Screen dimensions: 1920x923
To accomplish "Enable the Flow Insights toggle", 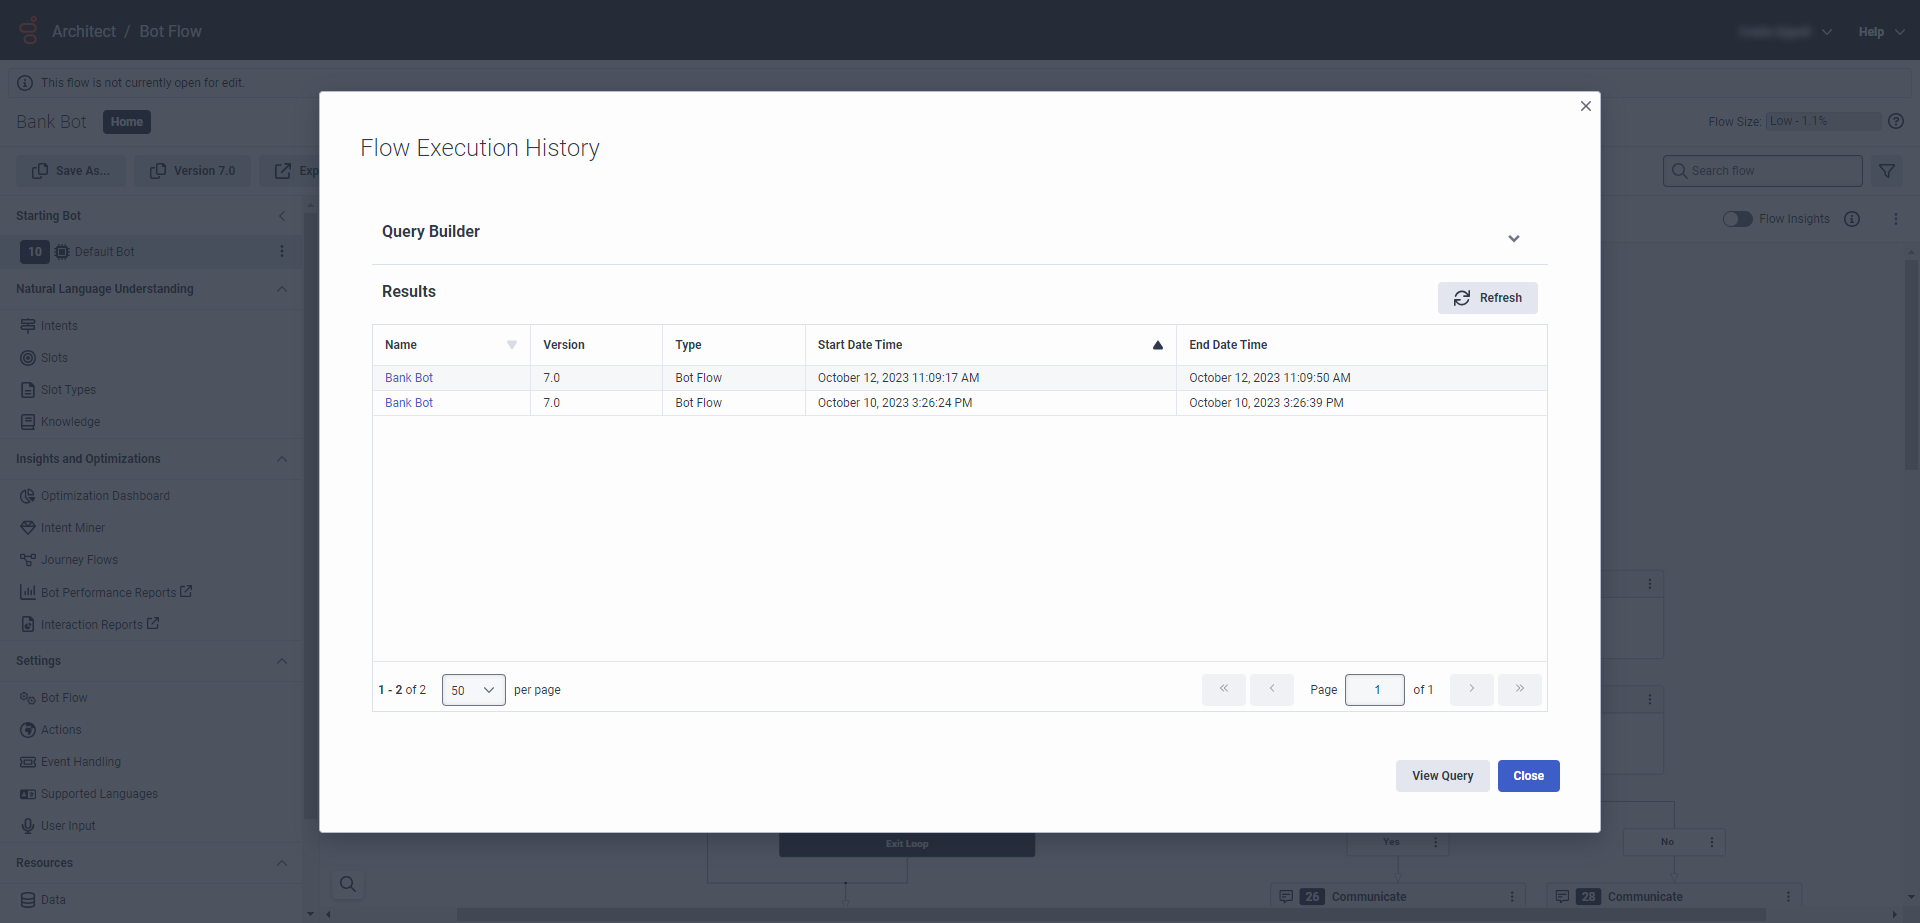I will (x=1739, y=218).
